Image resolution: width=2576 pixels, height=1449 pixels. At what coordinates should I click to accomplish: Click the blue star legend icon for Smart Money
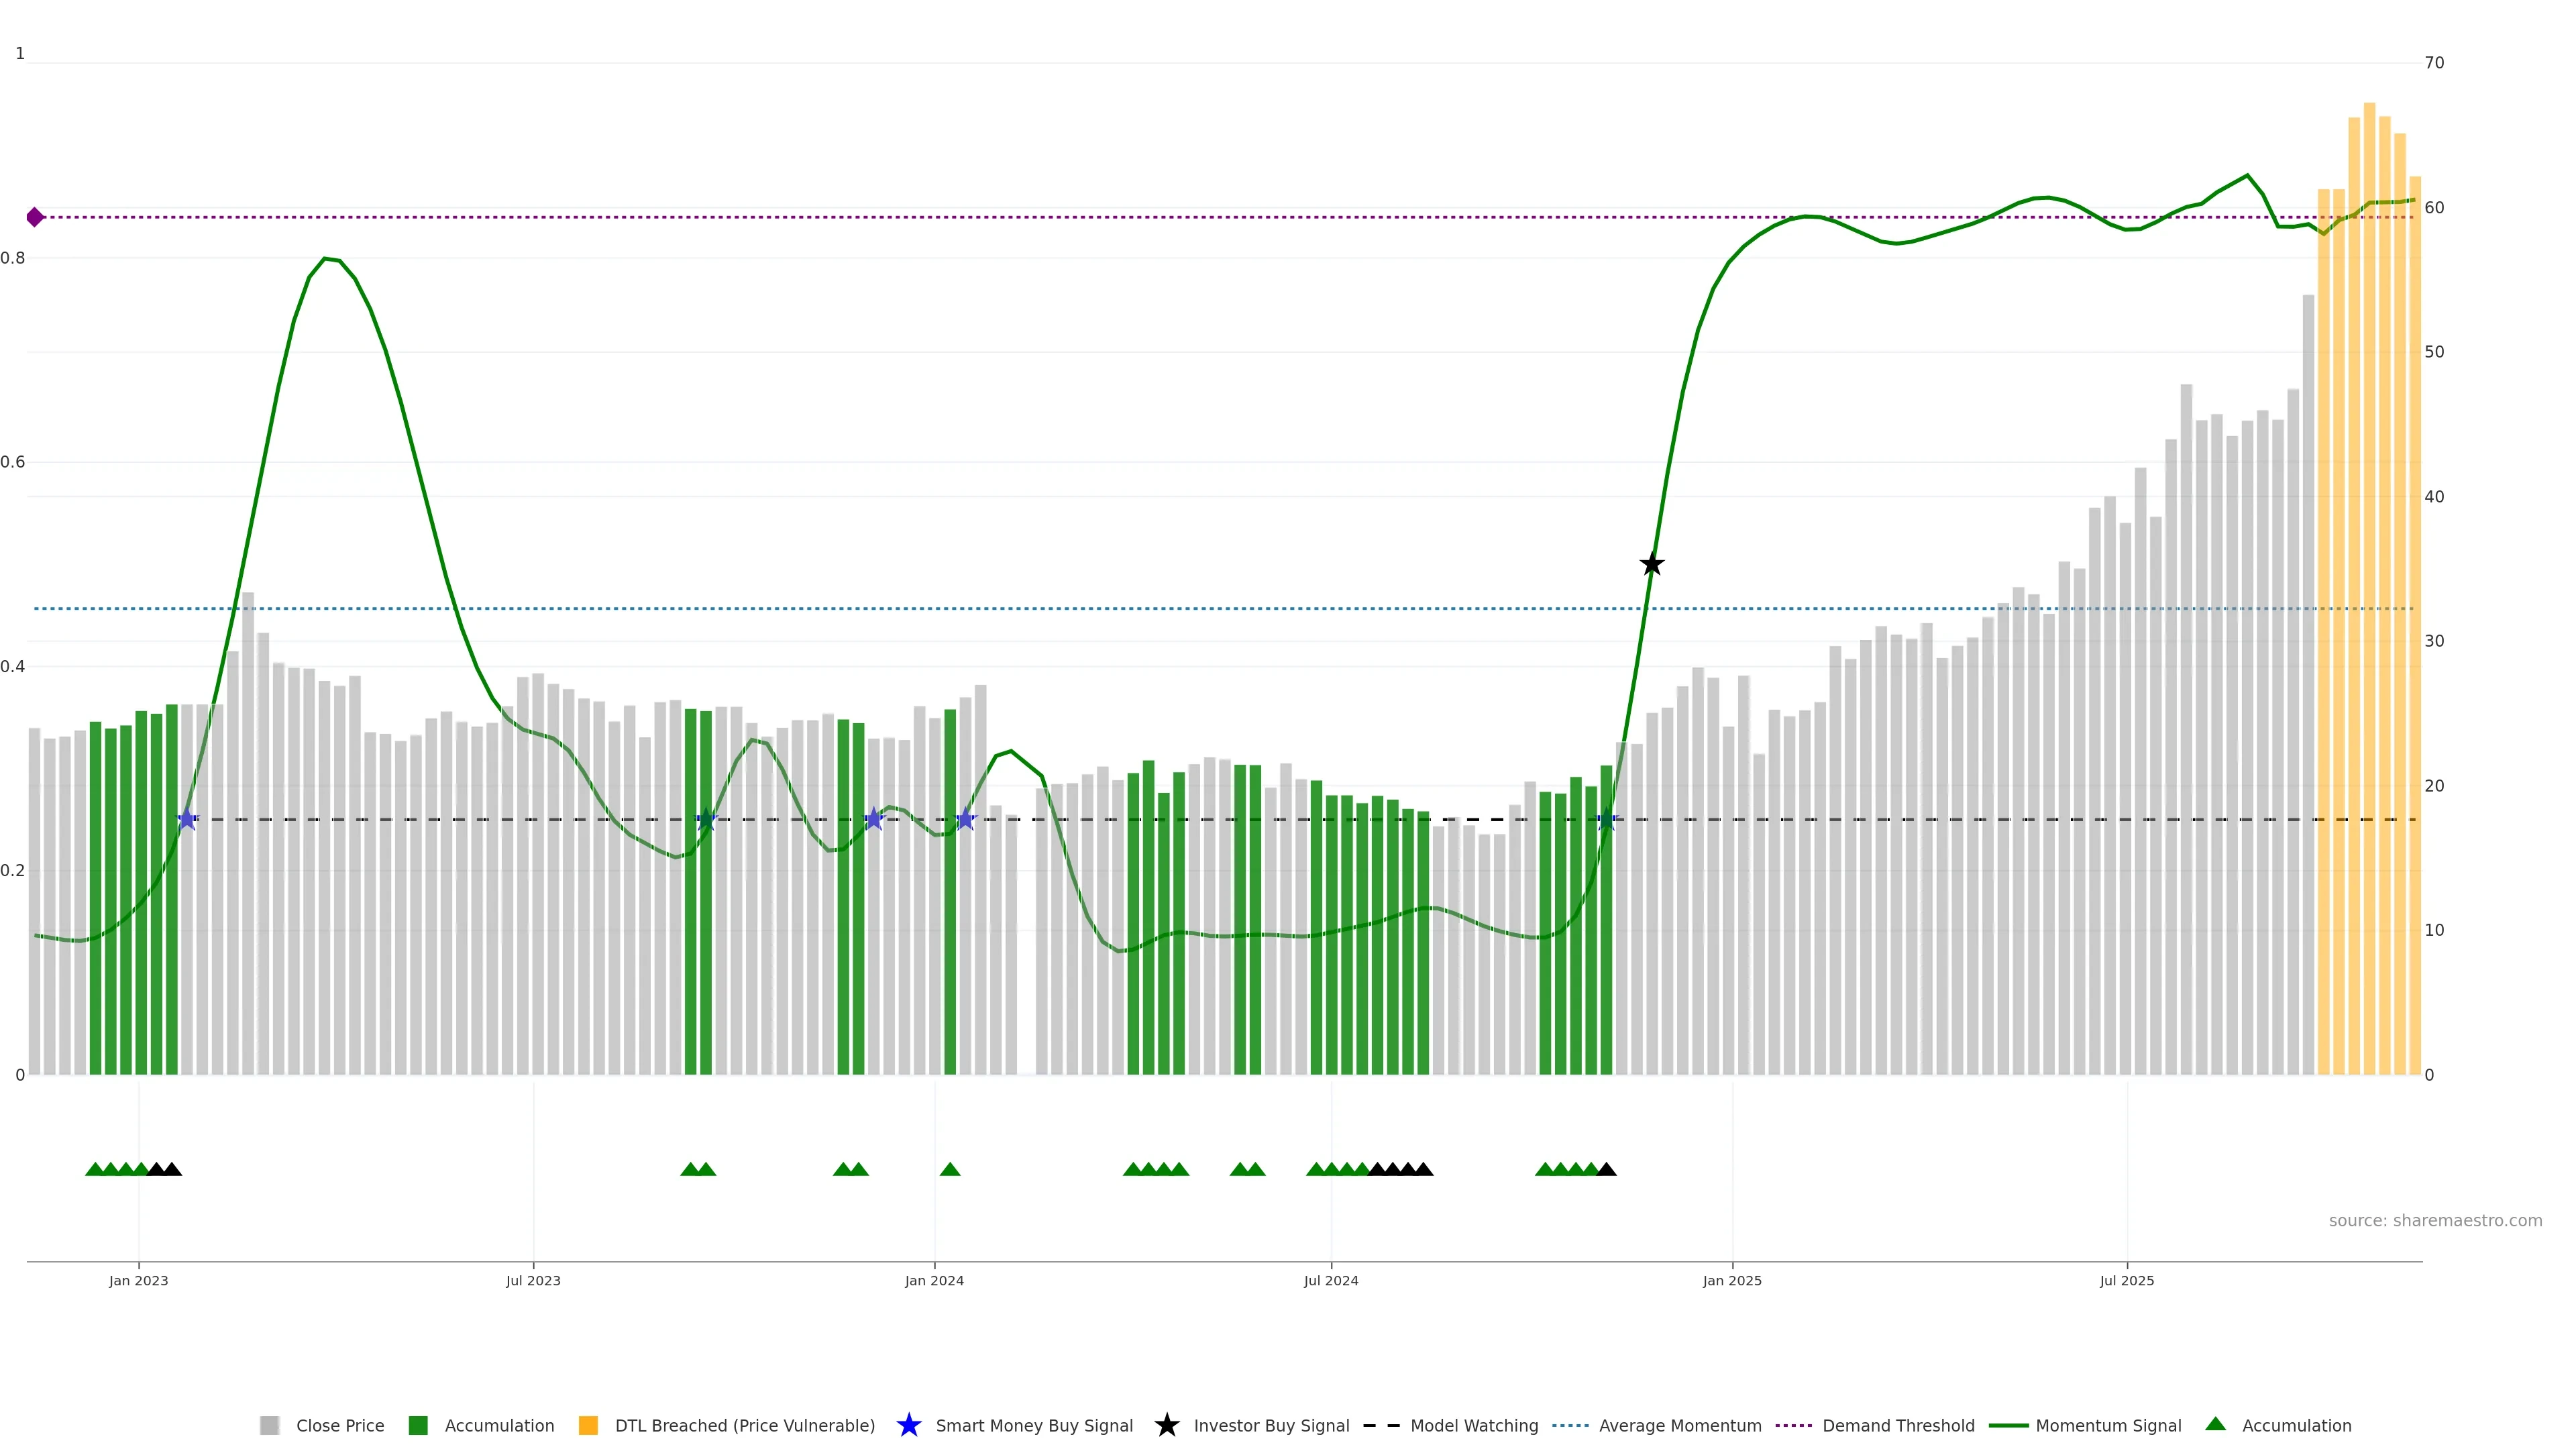(908, 1425)
